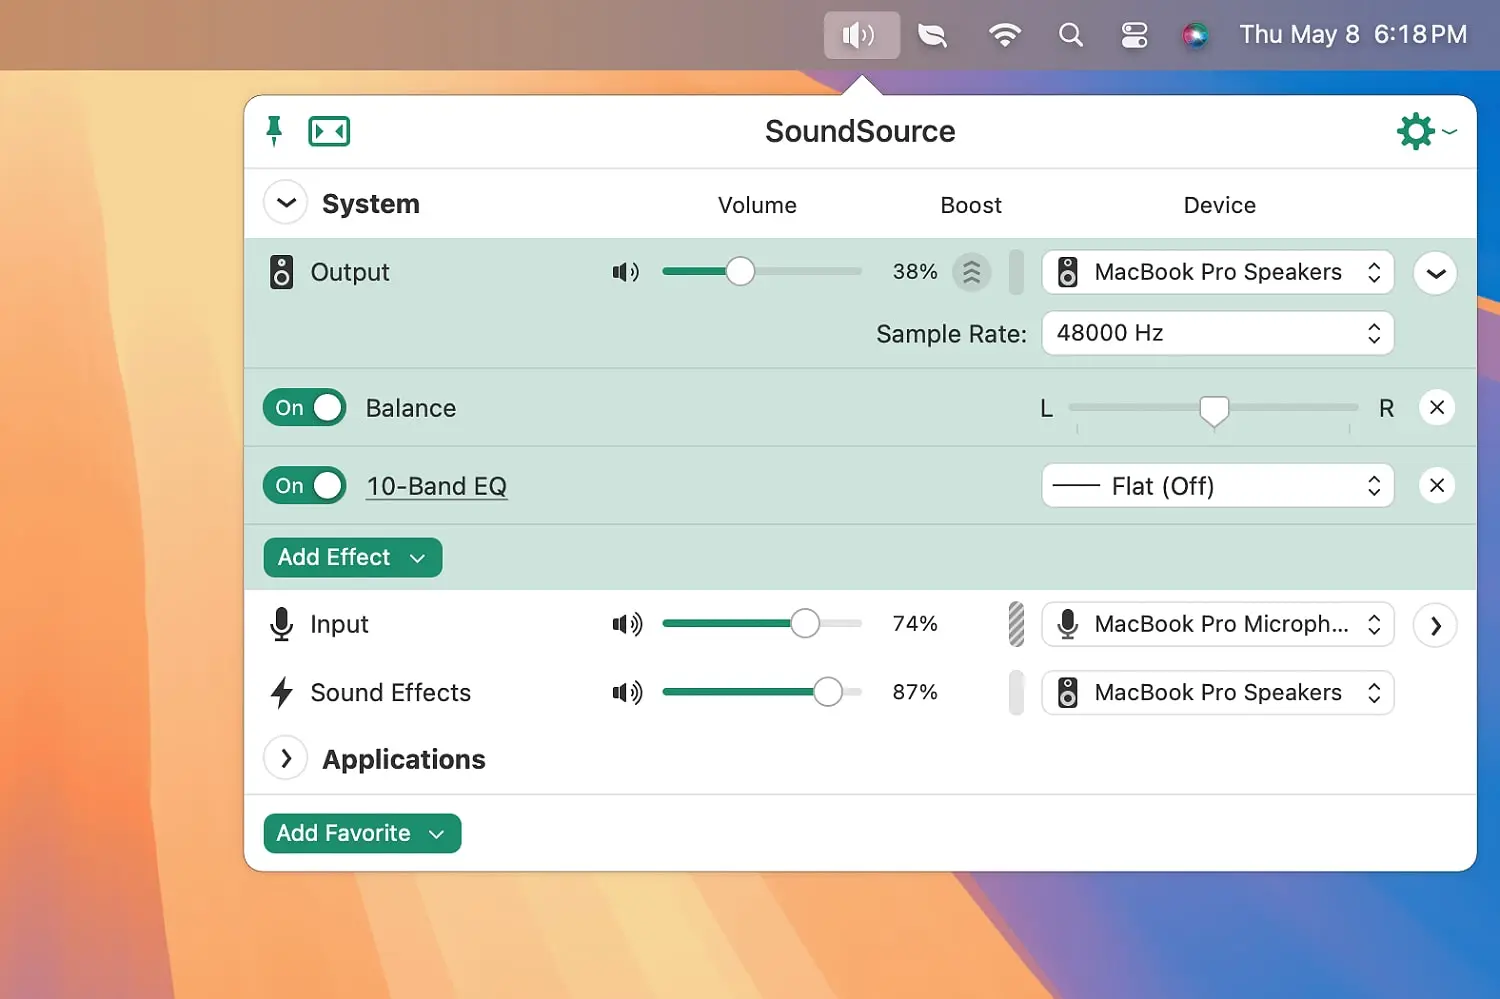This screenshot has height=999, width=1500.
Task: Pin the SoundSource window open
Action: (275, 131)
